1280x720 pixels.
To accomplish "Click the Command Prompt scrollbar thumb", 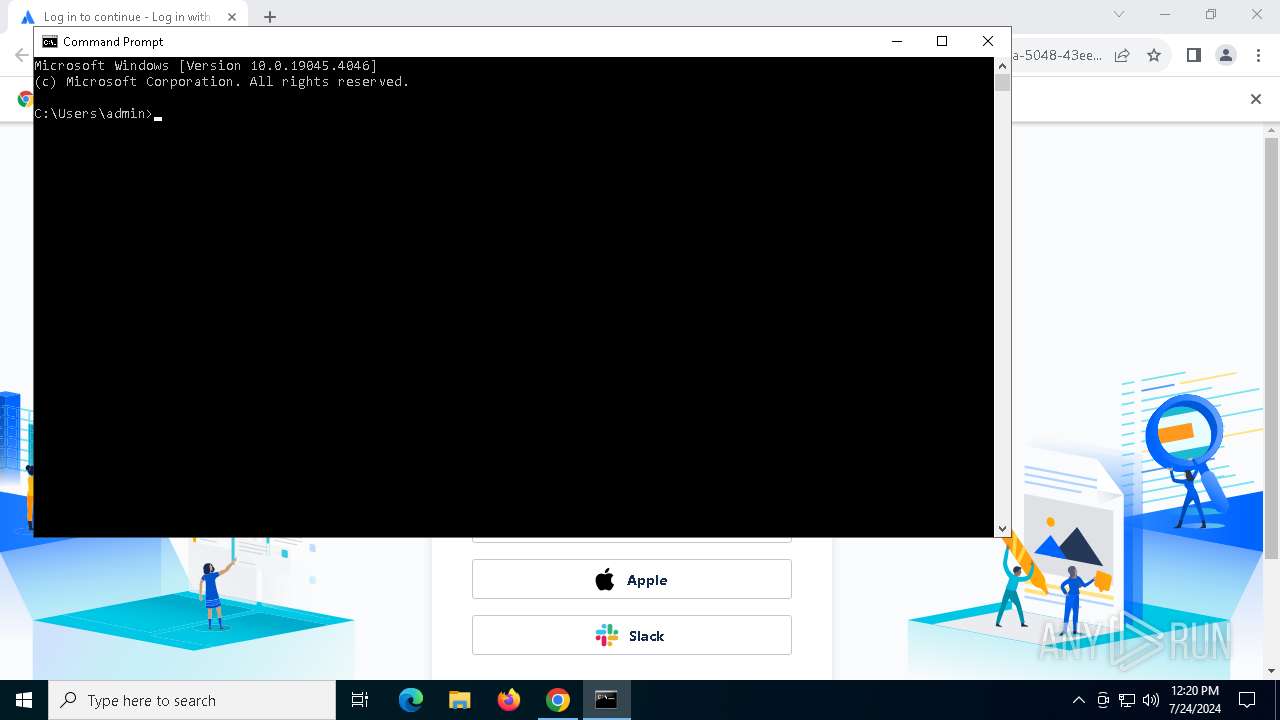I will point(1002,83).
